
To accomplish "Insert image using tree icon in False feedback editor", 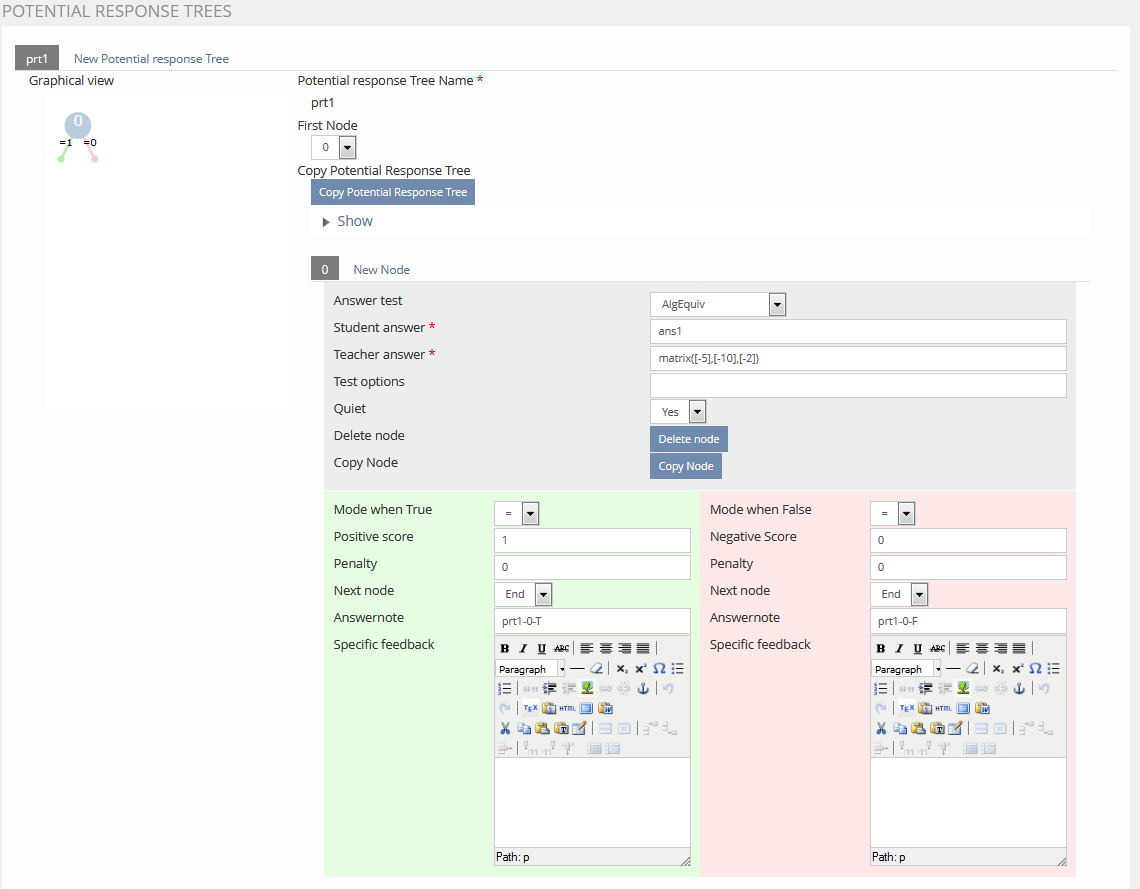I will 963,688.
